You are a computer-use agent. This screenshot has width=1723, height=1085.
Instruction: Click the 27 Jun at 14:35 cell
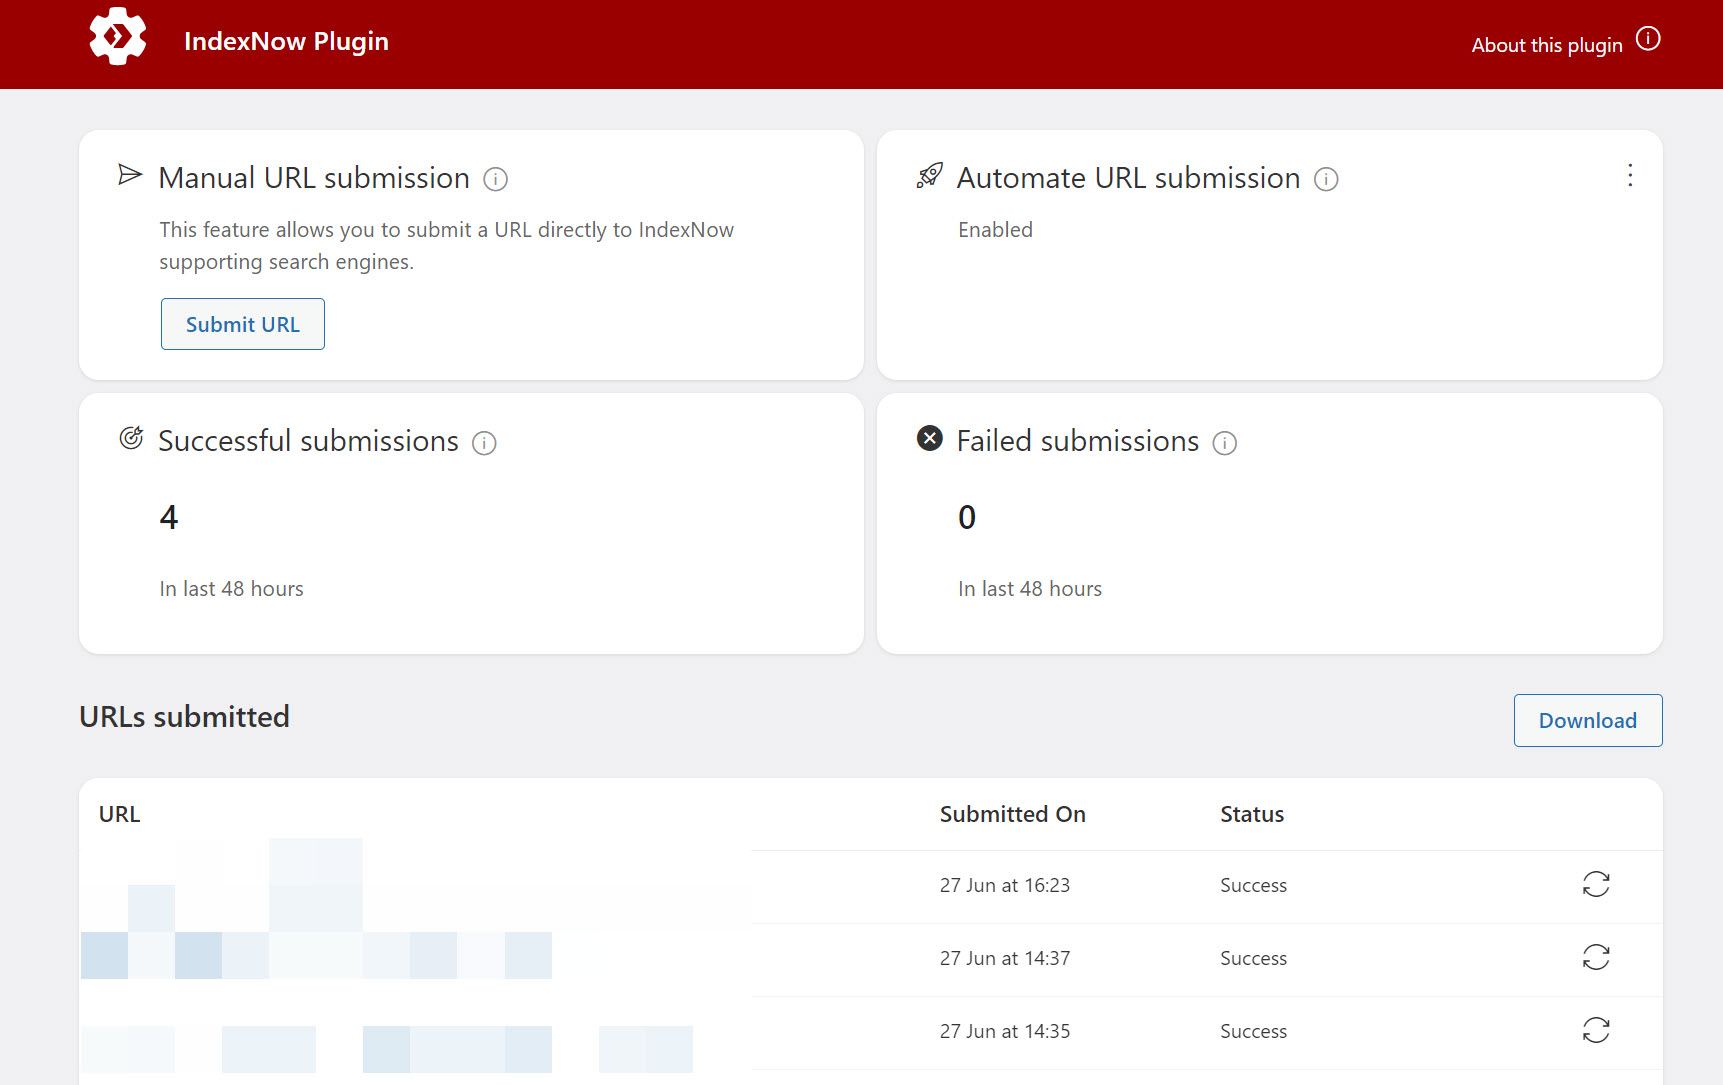coord(1005,1031)
